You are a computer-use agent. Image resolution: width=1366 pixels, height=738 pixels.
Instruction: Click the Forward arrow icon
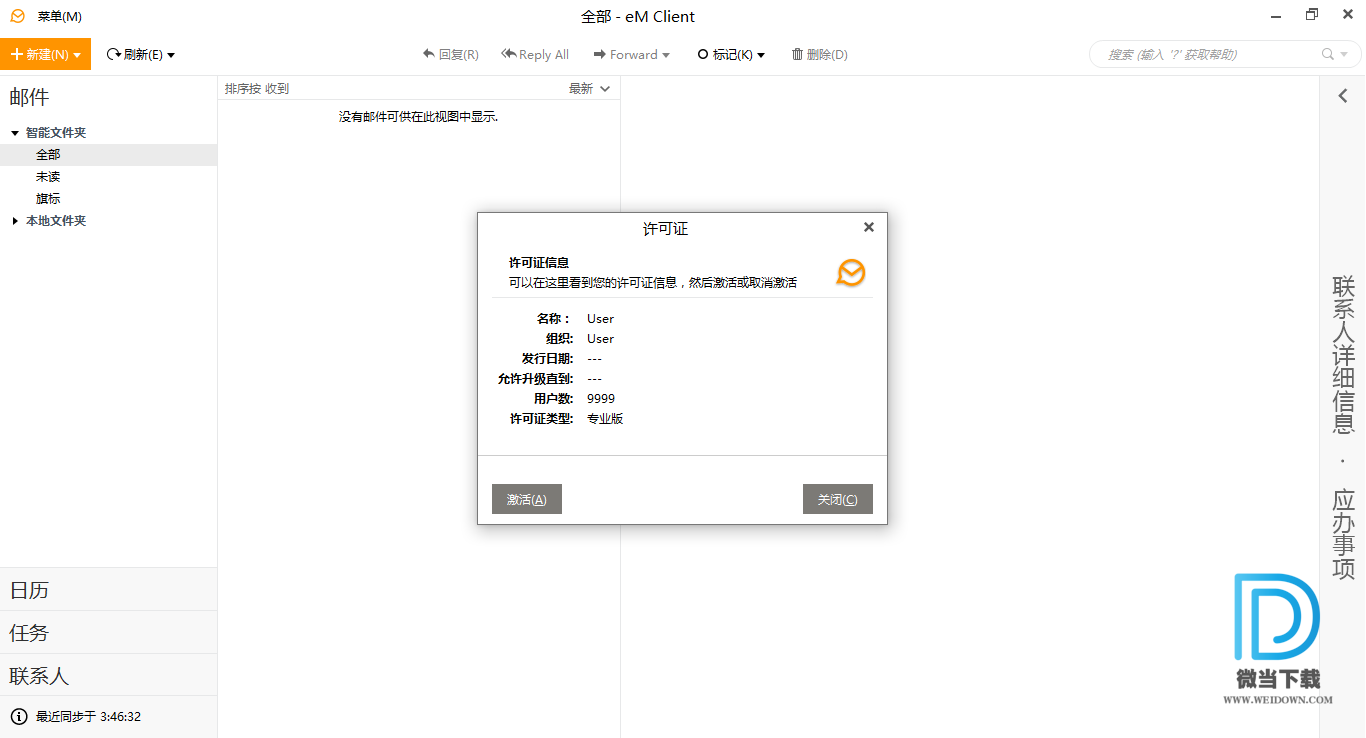600,54
